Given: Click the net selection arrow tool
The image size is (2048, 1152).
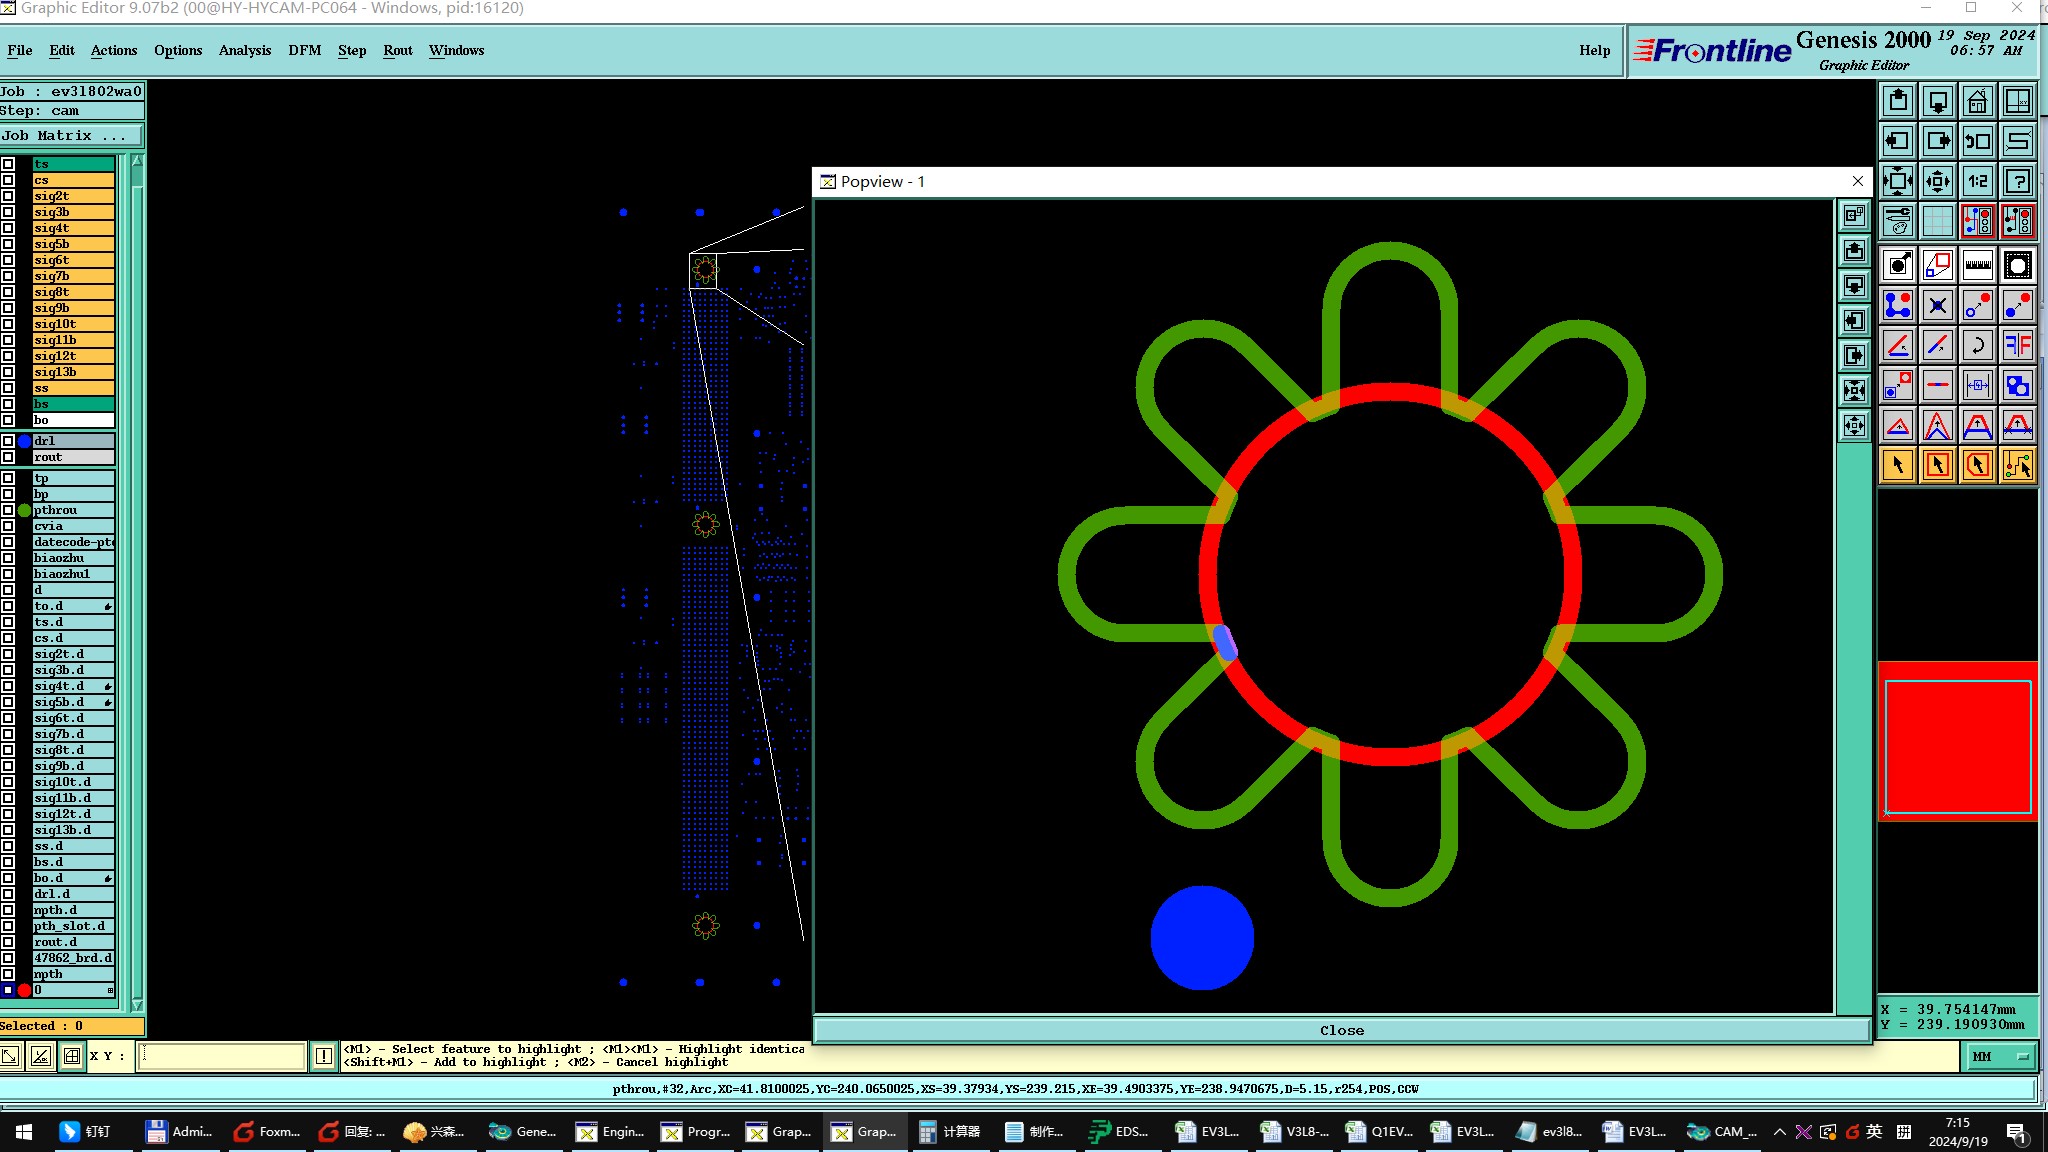Looking at the screenshot, I should (x=2018, y=465).
